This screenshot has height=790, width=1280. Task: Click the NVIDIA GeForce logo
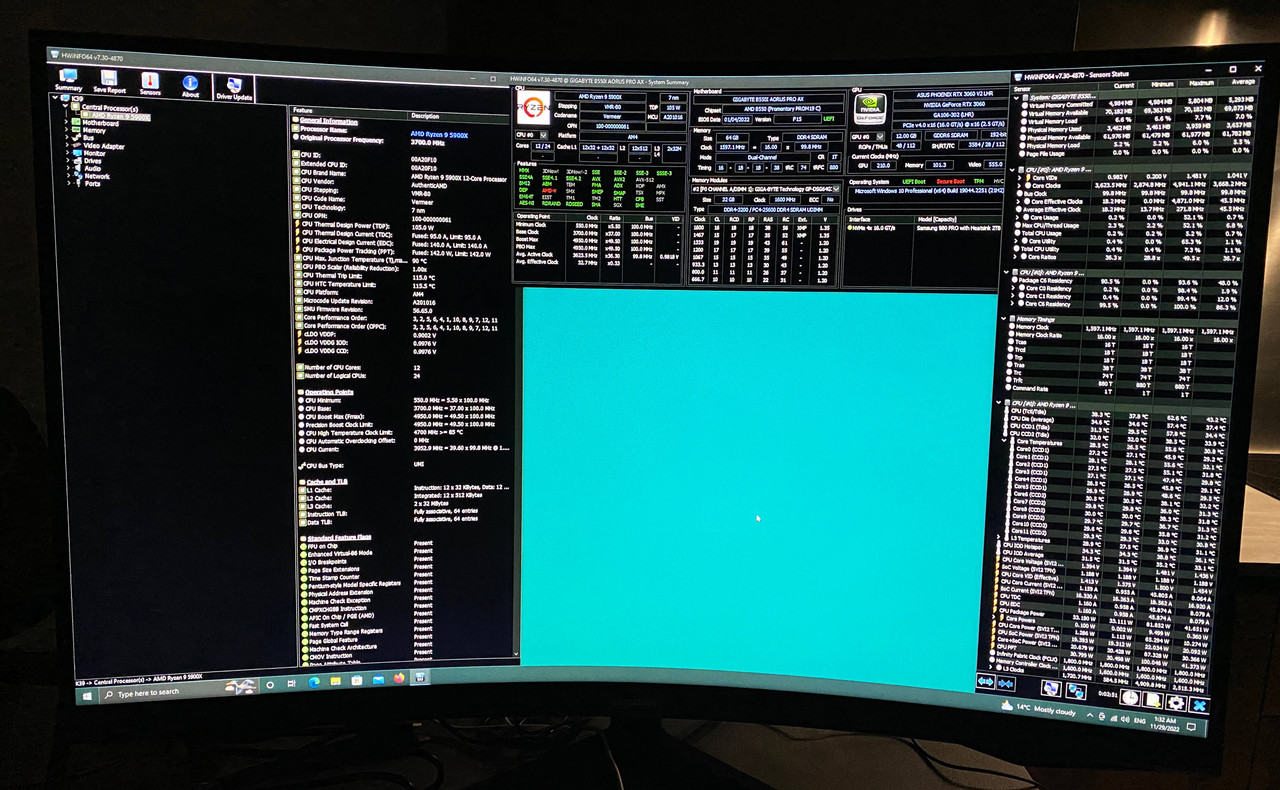coord(870,107)
